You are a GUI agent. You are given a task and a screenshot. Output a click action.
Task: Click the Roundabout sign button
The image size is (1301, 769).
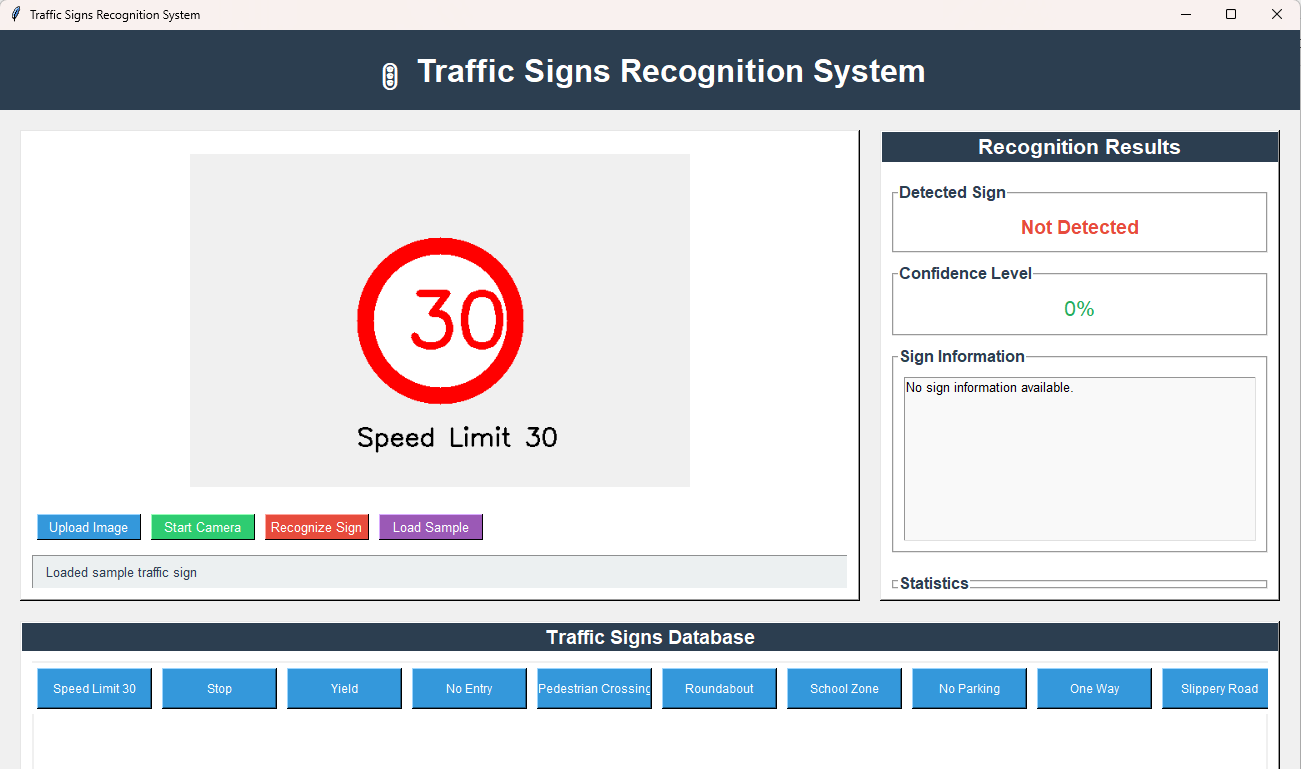click(720, 688)
